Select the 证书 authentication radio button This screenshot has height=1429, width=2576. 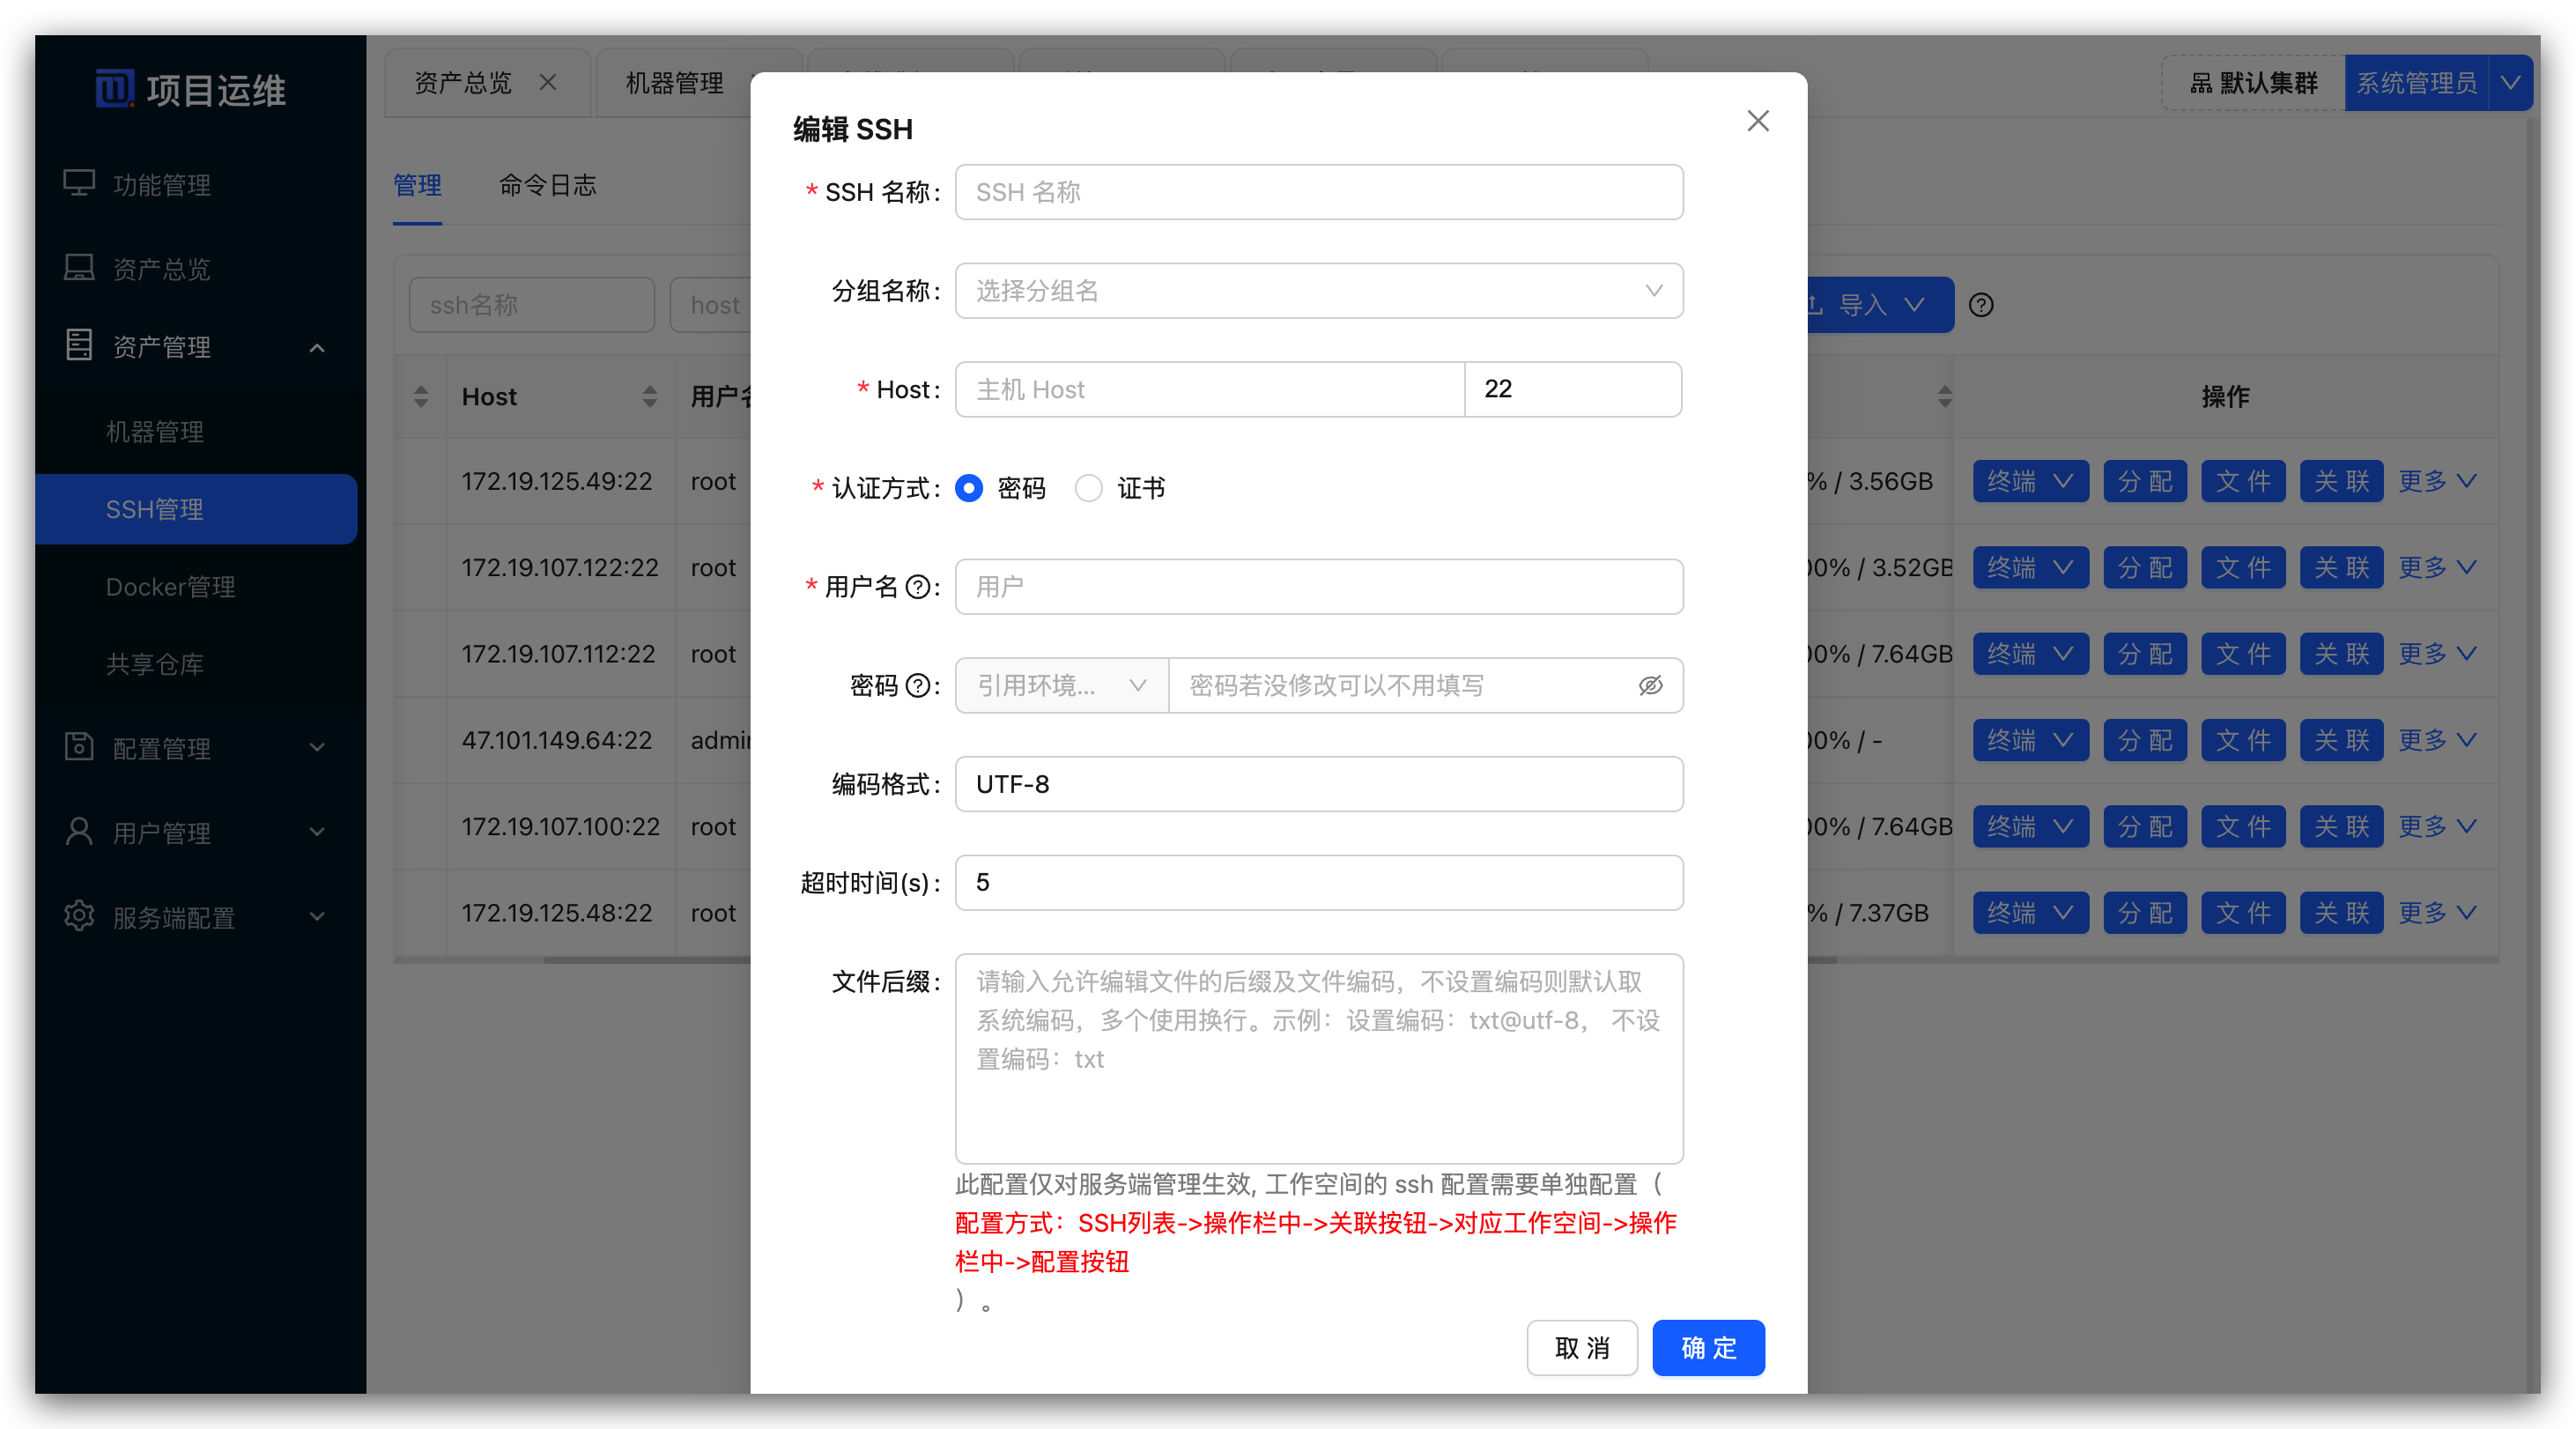tap(1089, 489)
